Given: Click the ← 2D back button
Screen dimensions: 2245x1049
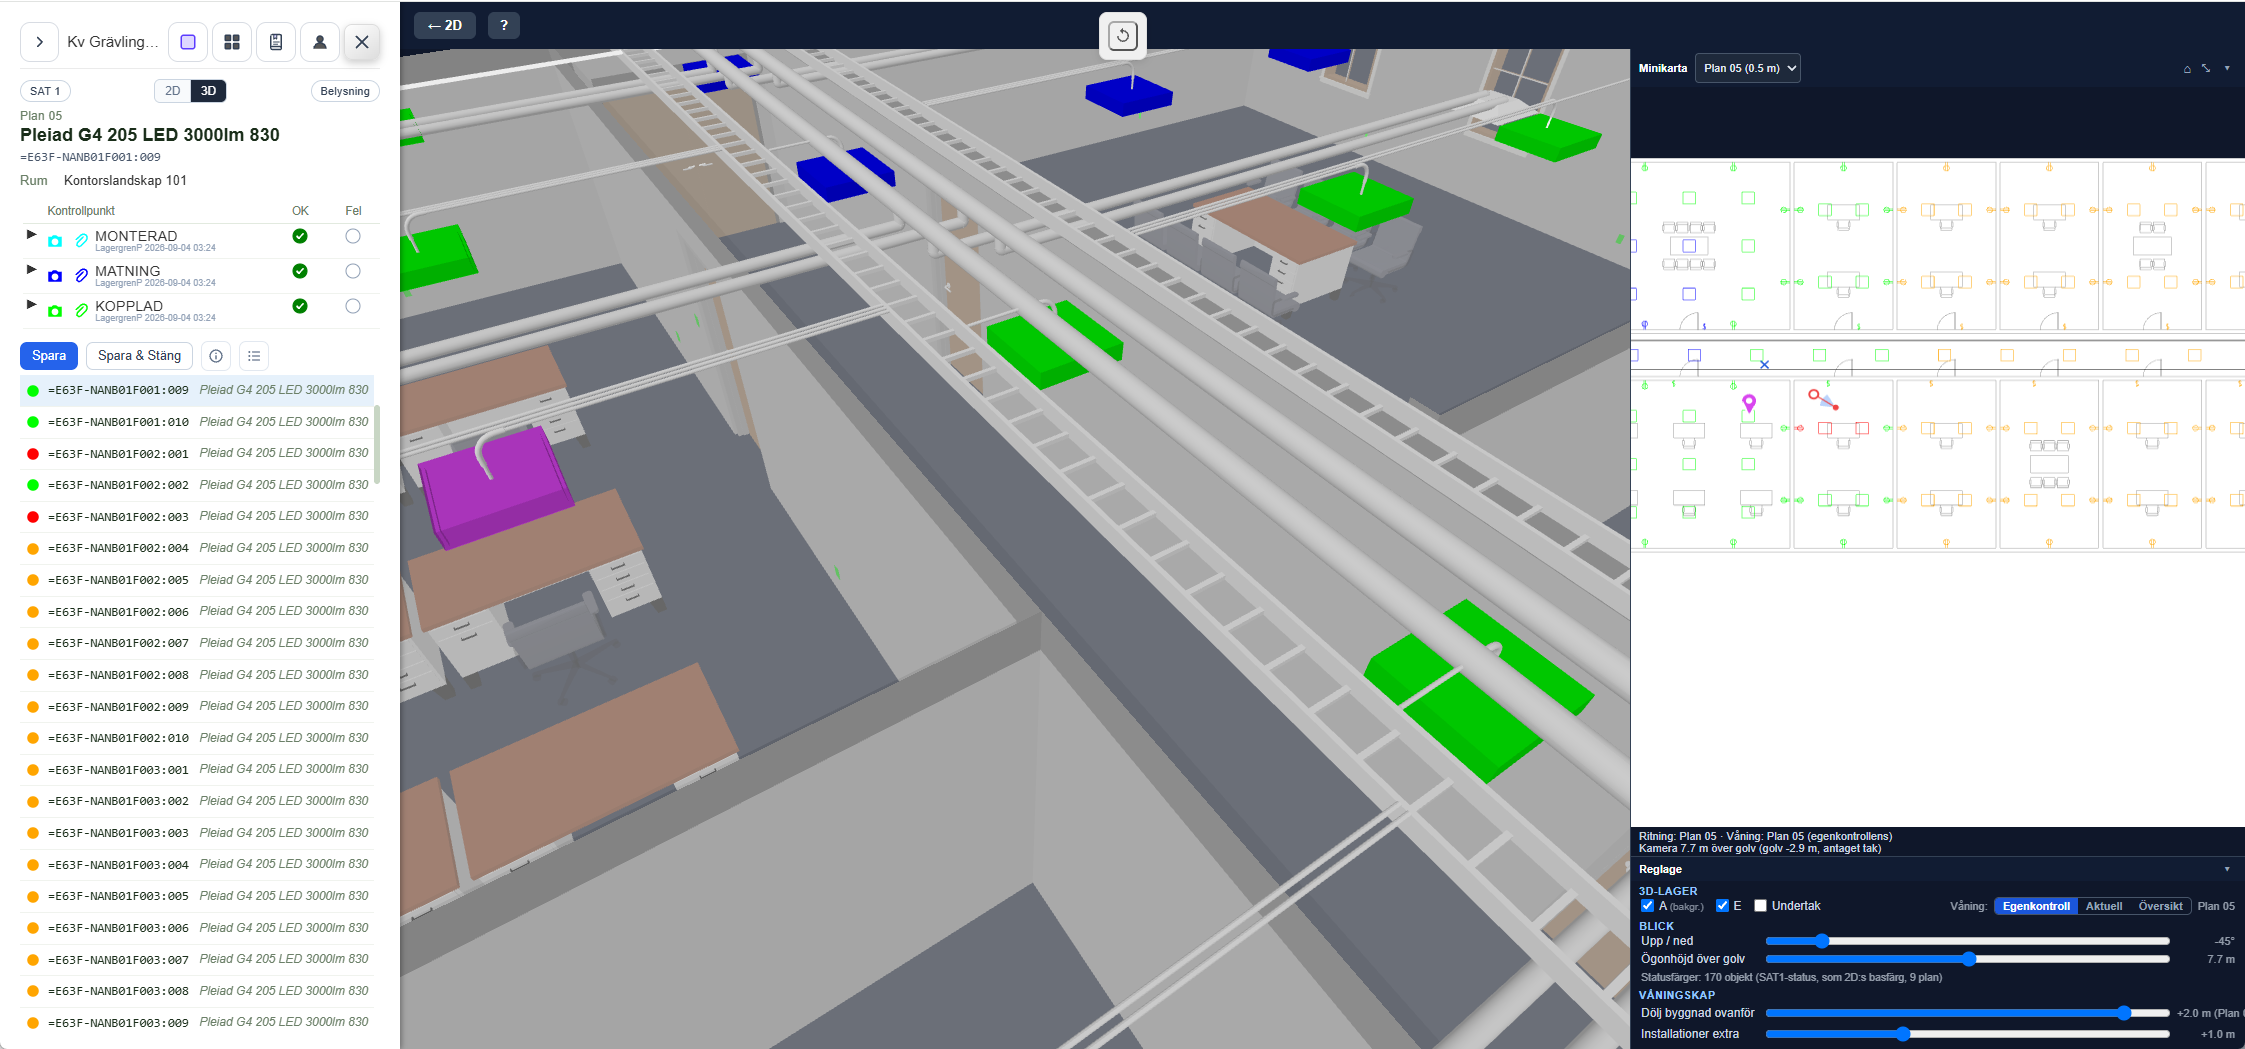Looking at the screenshot, I should click(x=445, y=26).
